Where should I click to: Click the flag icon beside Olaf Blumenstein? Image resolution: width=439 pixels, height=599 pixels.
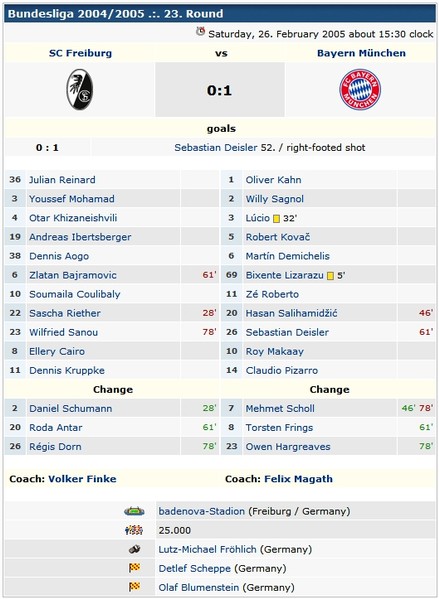134,587
